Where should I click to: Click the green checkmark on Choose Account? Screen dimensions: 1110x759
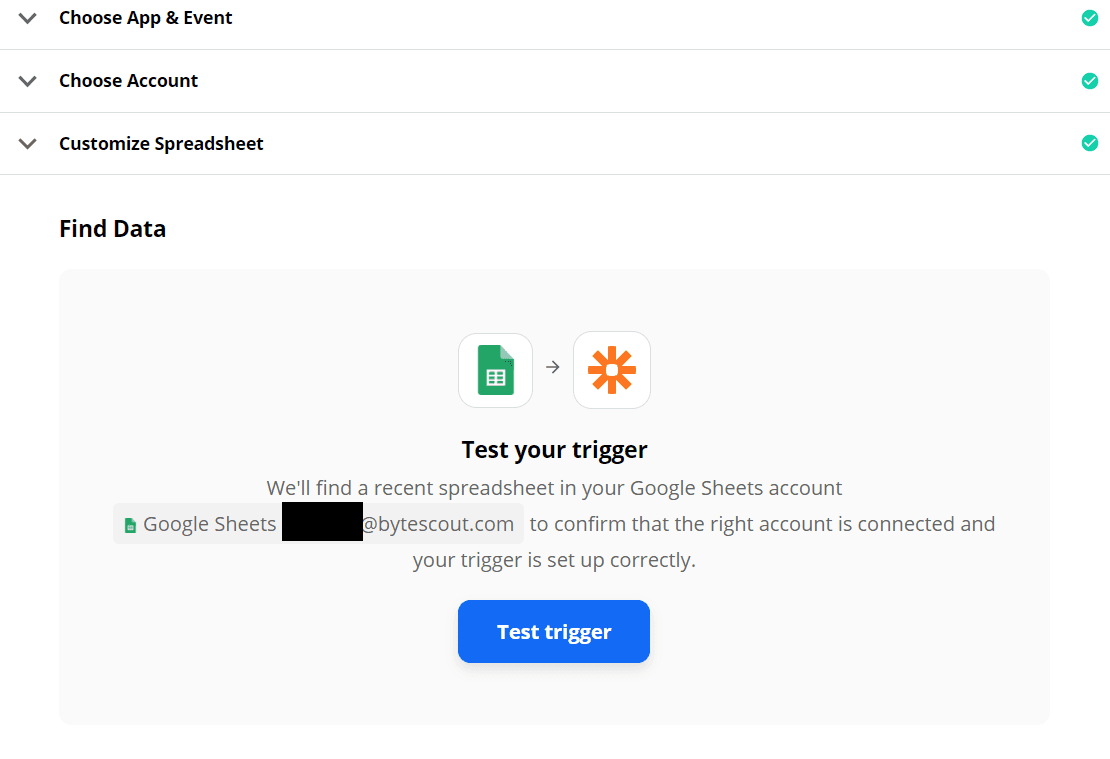[x=1089, y=81]
